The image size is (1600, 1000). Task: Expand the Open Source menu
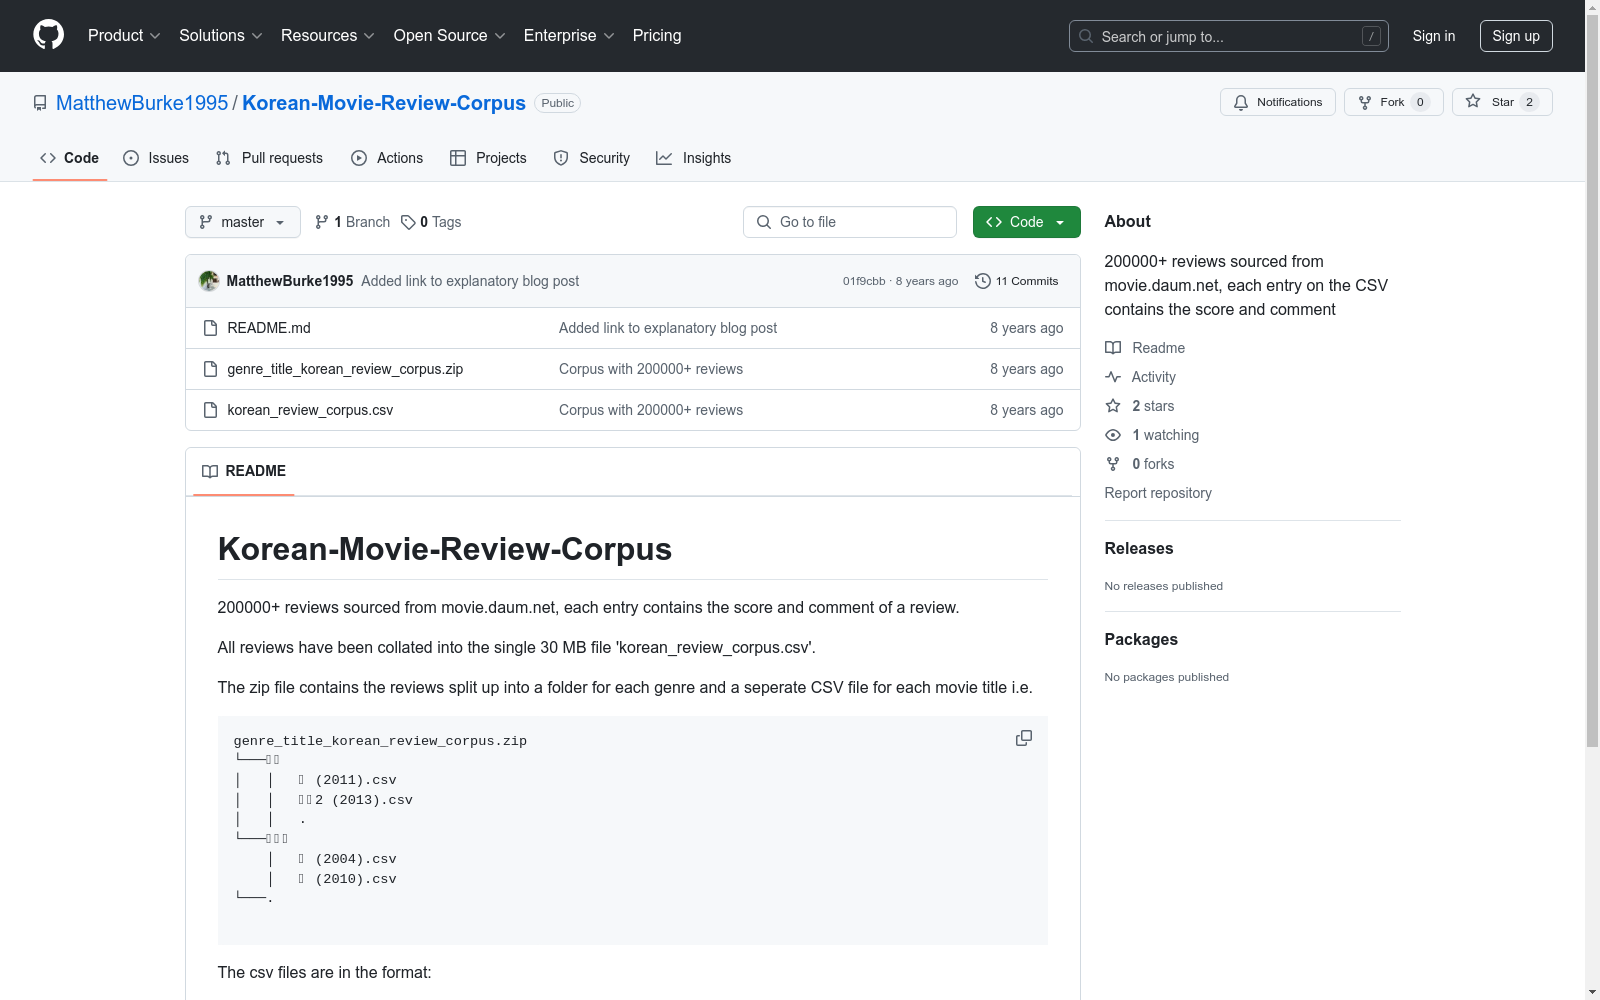point(449,35)
